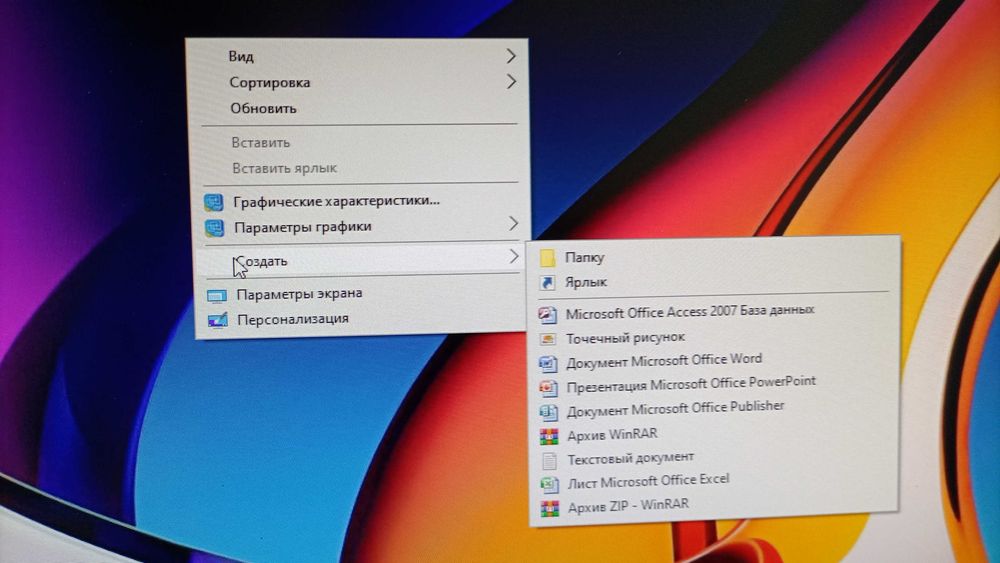1000x563 pixels.
Task: Click the icon next to Архив ZIP - WinRAR
Action: [549, 508]
